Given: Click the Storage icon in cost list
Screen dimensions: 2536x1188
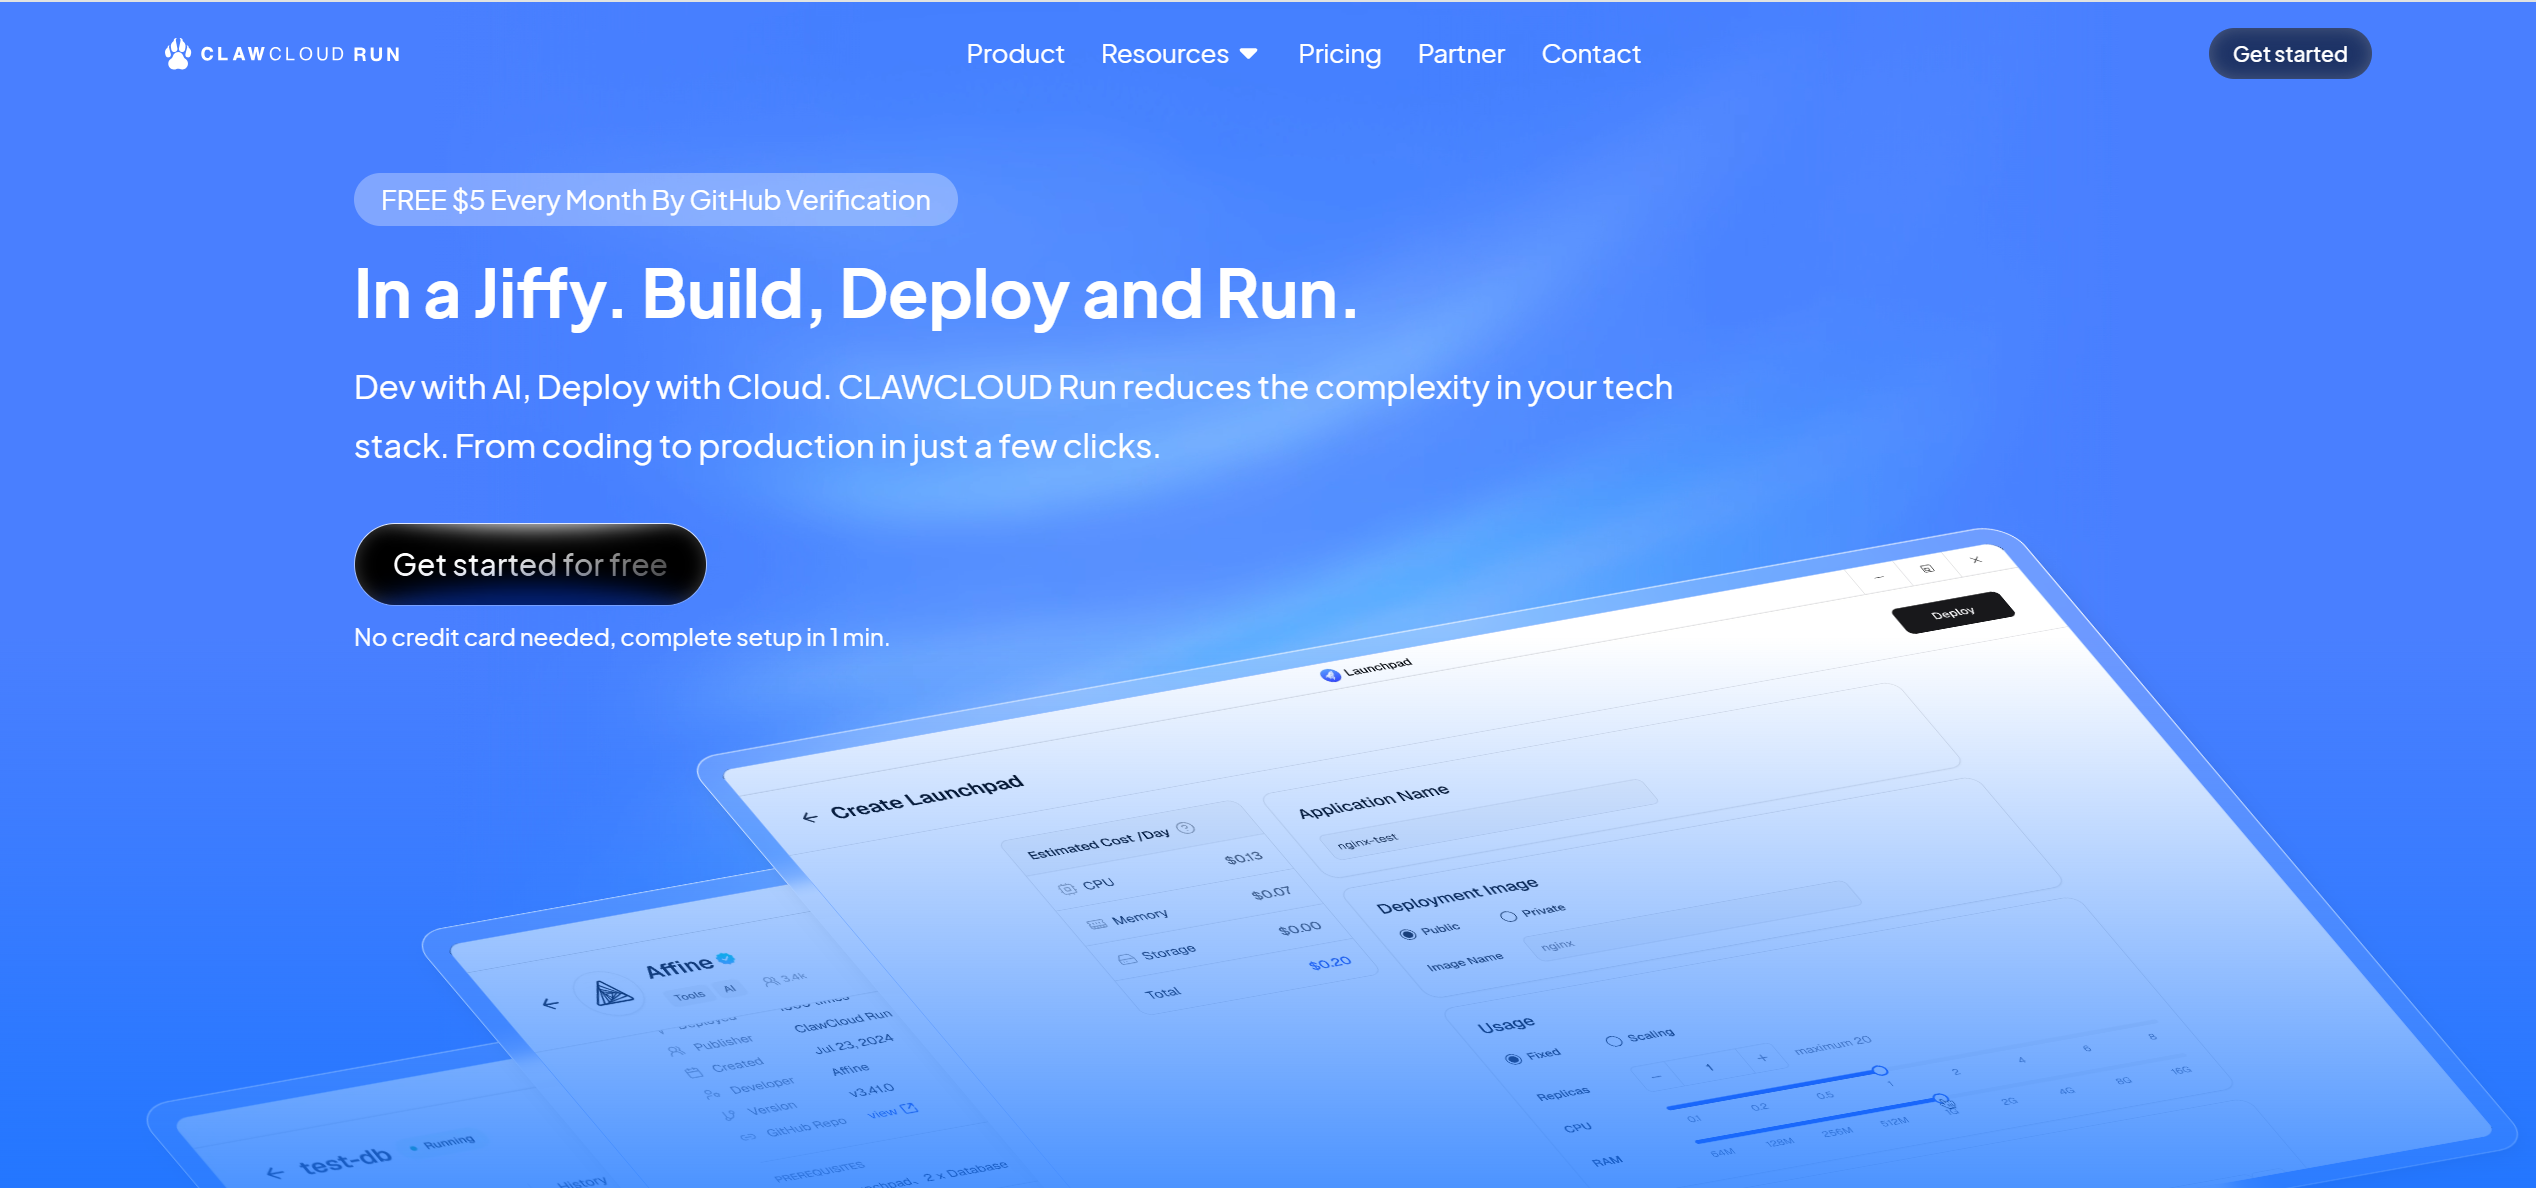Looking at the screenshot, I should pyautogui.click(x=1126, y=958).
